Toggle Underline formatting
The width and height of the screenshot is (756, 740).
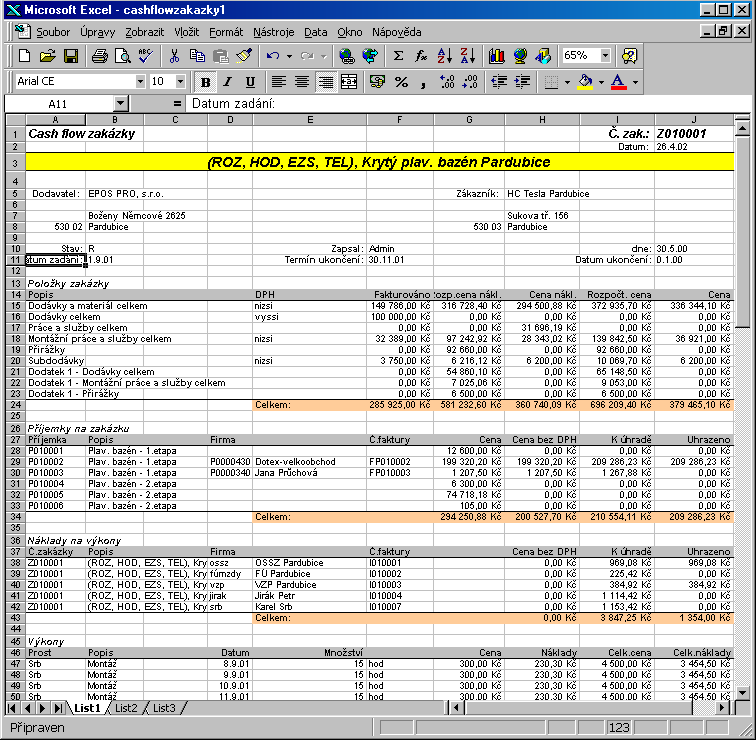(250, 81)
